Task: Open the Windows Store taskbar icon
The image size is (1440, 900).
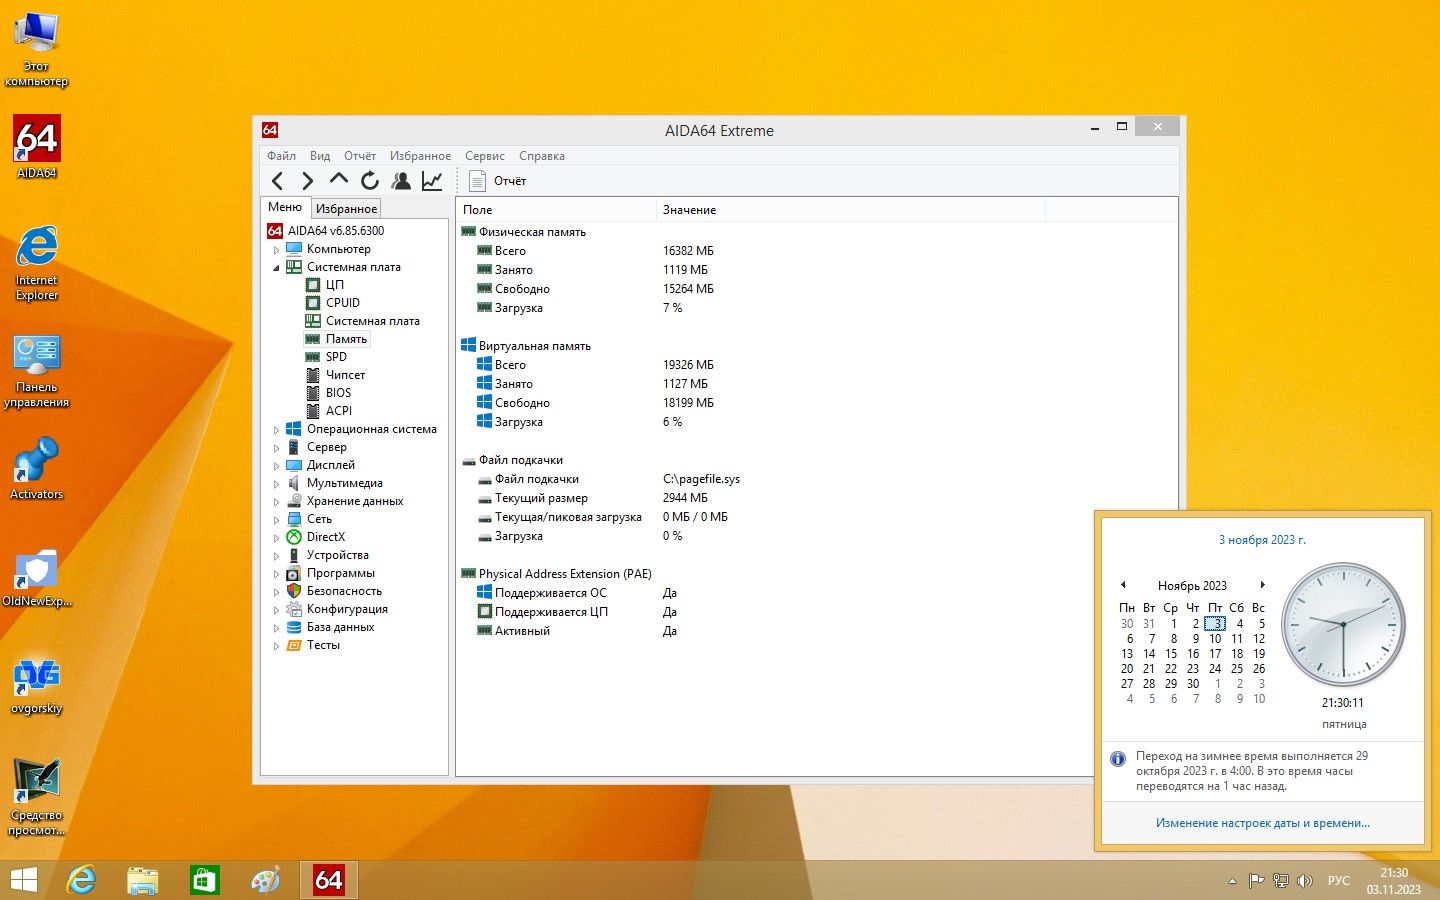Action: coord(204,880)
